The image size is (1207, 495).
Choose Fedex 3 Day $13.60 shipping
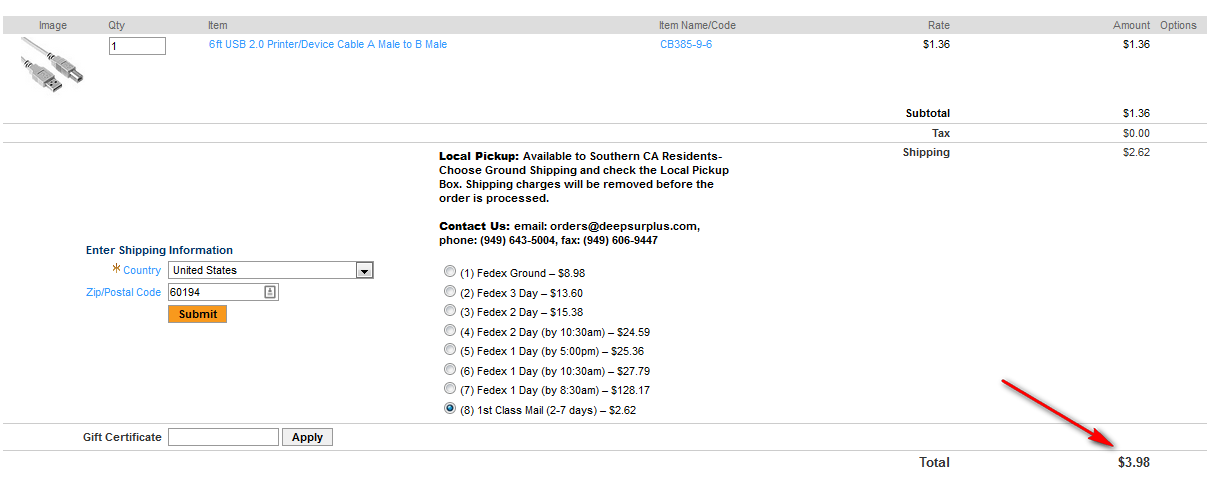point(450,292)
